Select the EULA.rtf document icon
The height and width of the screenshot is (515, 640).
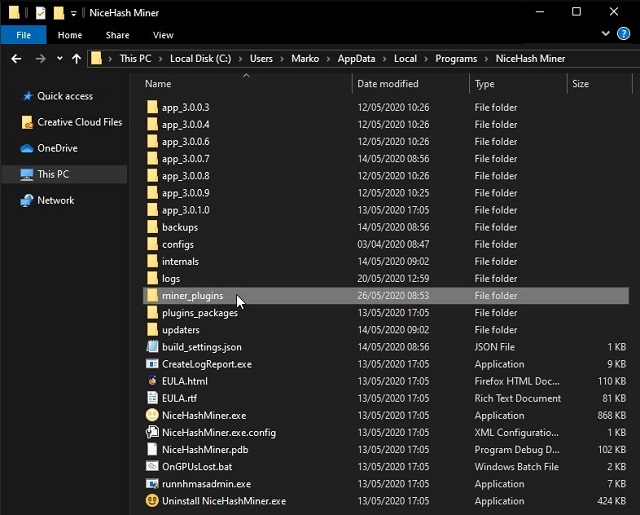152,398
